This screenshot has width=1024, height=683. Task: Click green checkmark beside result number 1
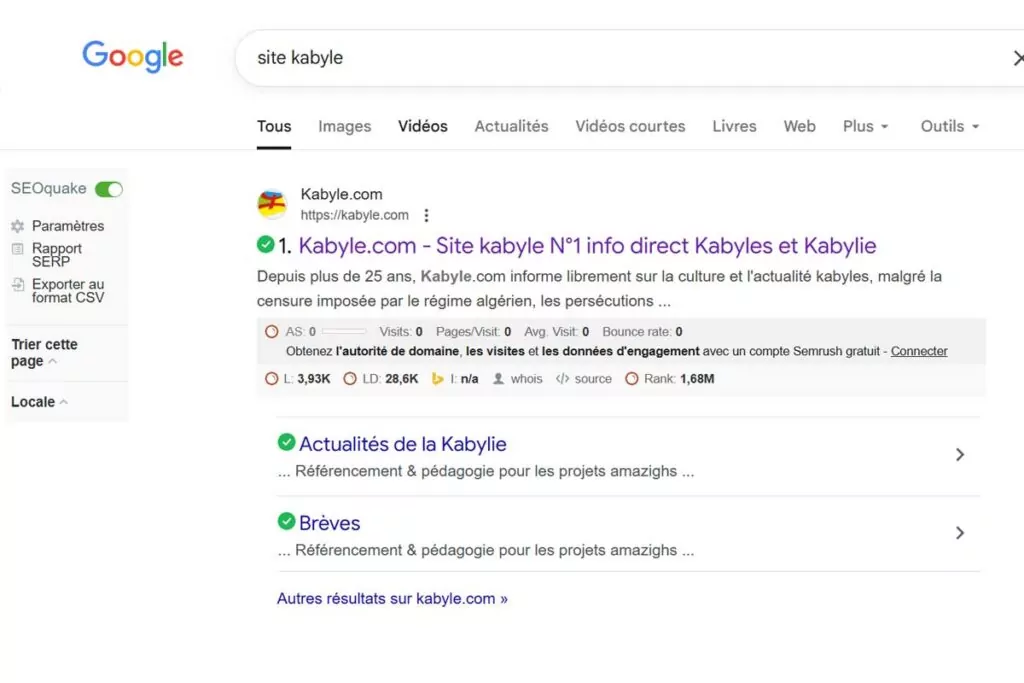coord(265,245)
